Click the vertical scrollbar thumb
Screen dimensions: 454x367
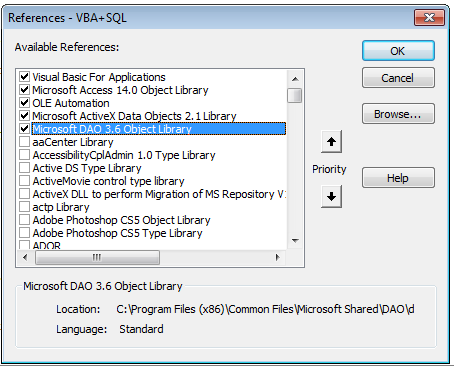(295, 96)
